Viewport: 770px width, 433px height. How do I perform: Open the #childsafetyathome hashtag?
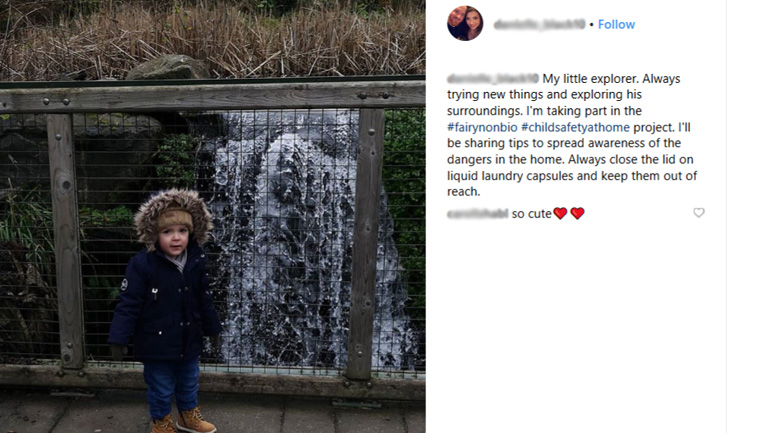[x=575, y=127]
